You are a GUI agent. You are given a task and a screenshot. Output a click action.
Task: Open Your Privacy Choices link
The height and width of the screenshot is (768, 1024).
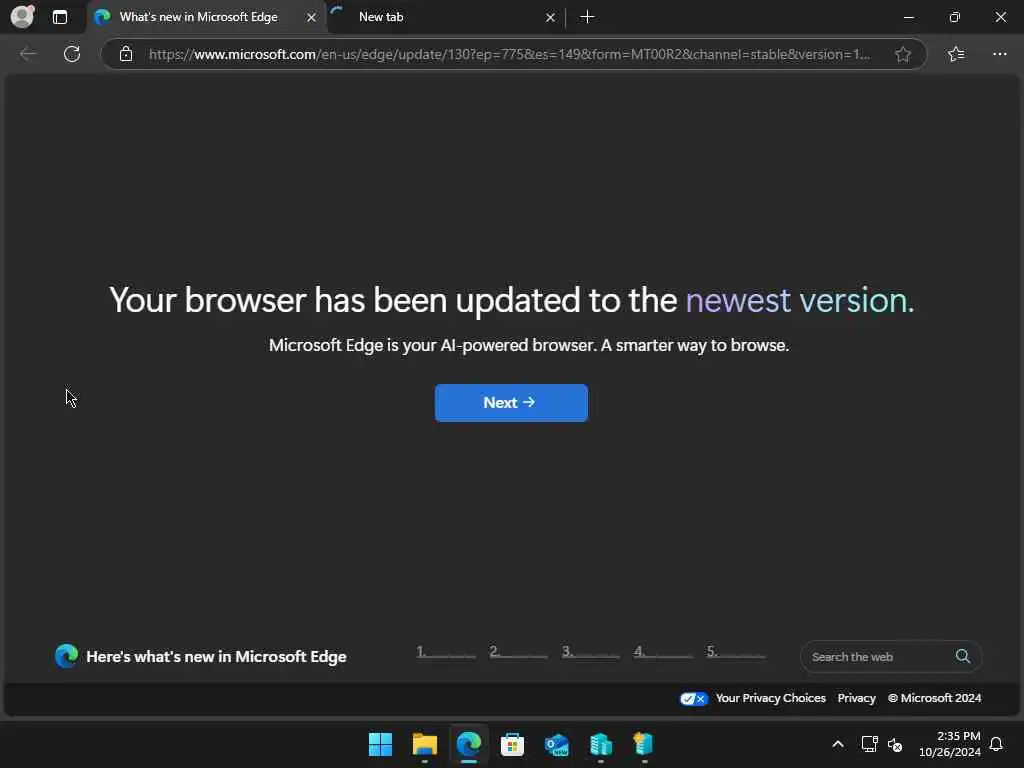point(771,698)
